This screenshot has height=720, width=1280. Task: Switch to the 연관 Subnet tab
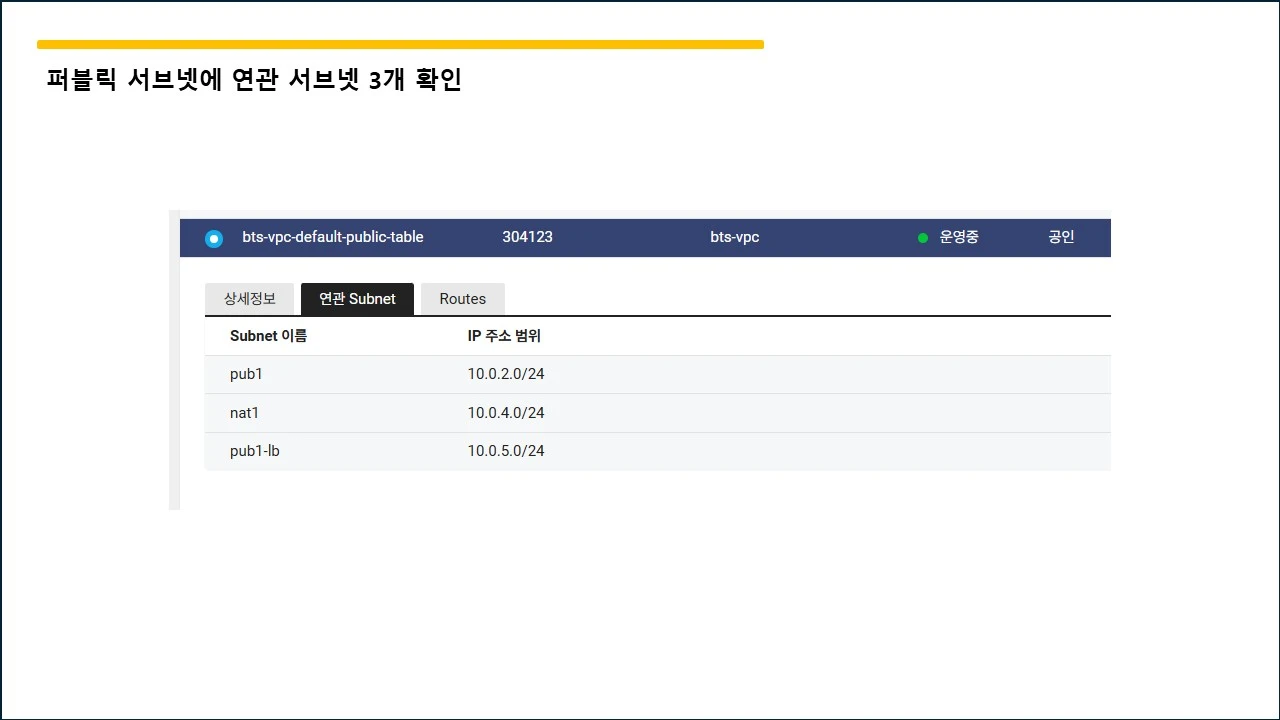point(357,299)
